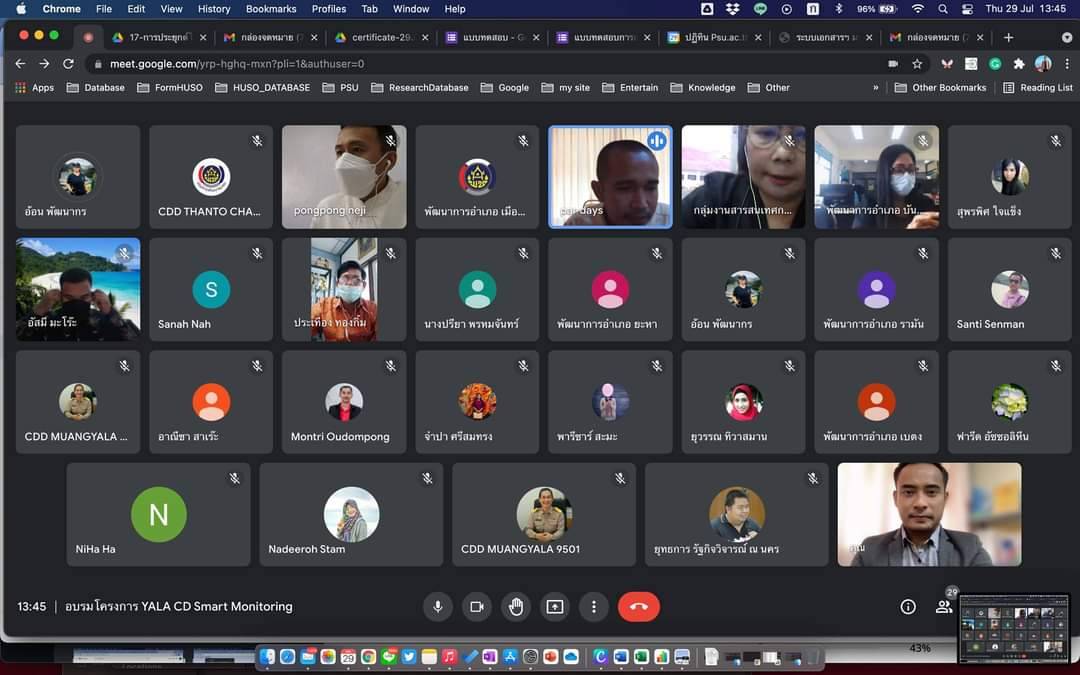Click the forward navigation arrow
The height and width of the screenshot is (675, 1080).
tap(44, 63)
